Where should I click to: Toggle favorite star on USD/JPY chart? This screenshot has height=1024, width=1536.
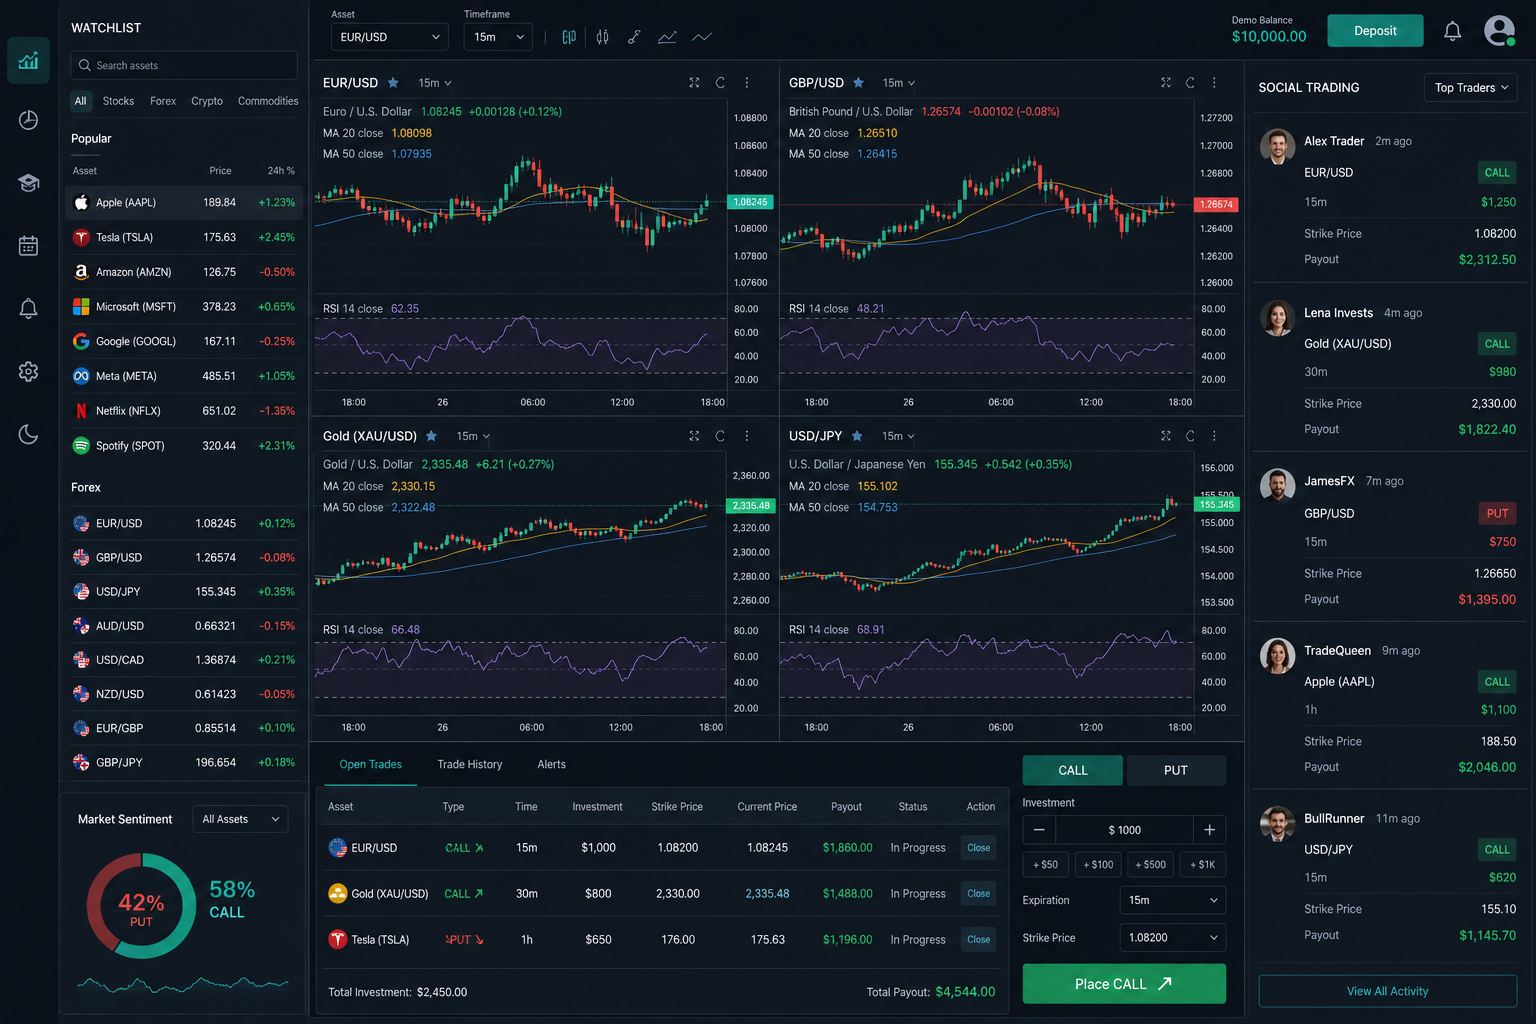pyautogui.click(x=857, y=436)
